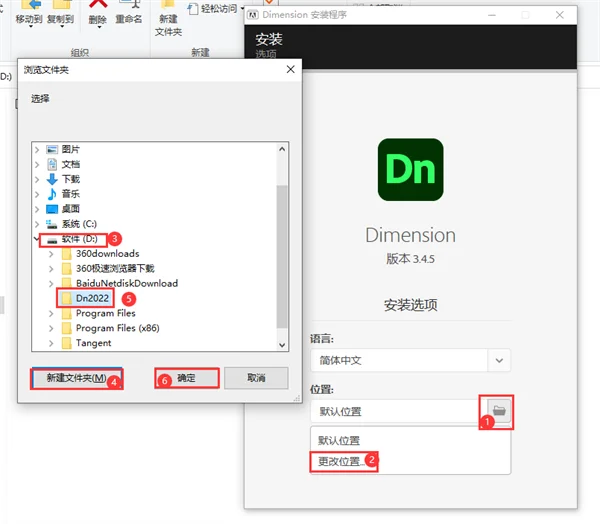Click 复制到 in Explorer ribbon
The height and width of the screenshot is (524, 600).
click(x=60, y=13)
